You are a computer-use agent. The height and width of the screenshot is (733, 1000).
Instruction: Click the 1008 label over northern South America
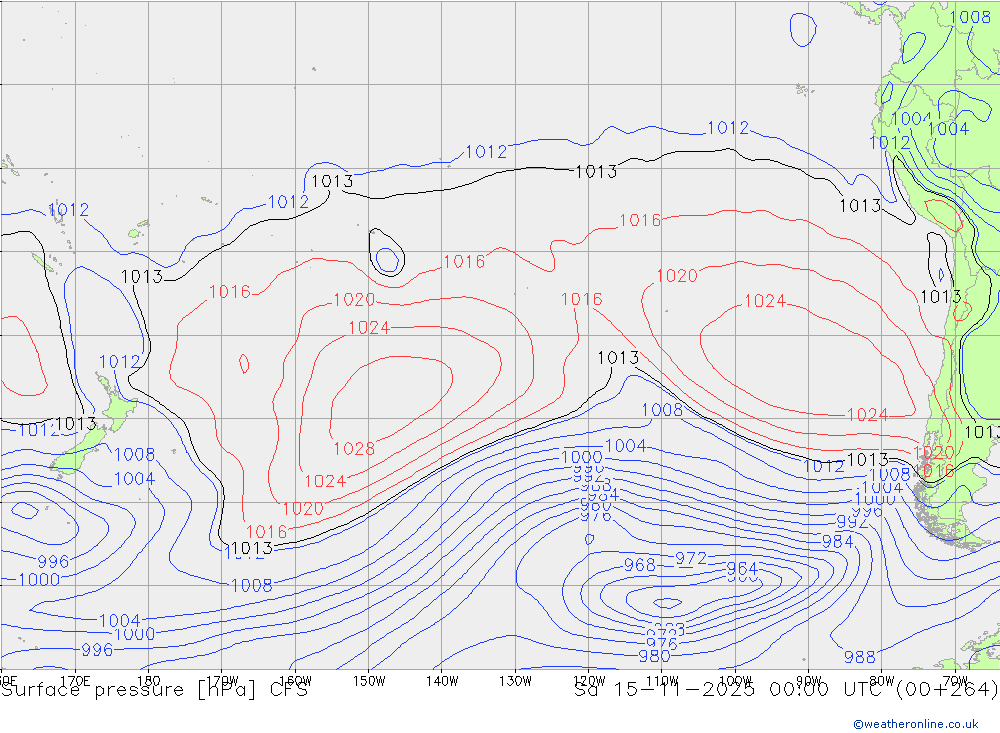click(970, 17)
